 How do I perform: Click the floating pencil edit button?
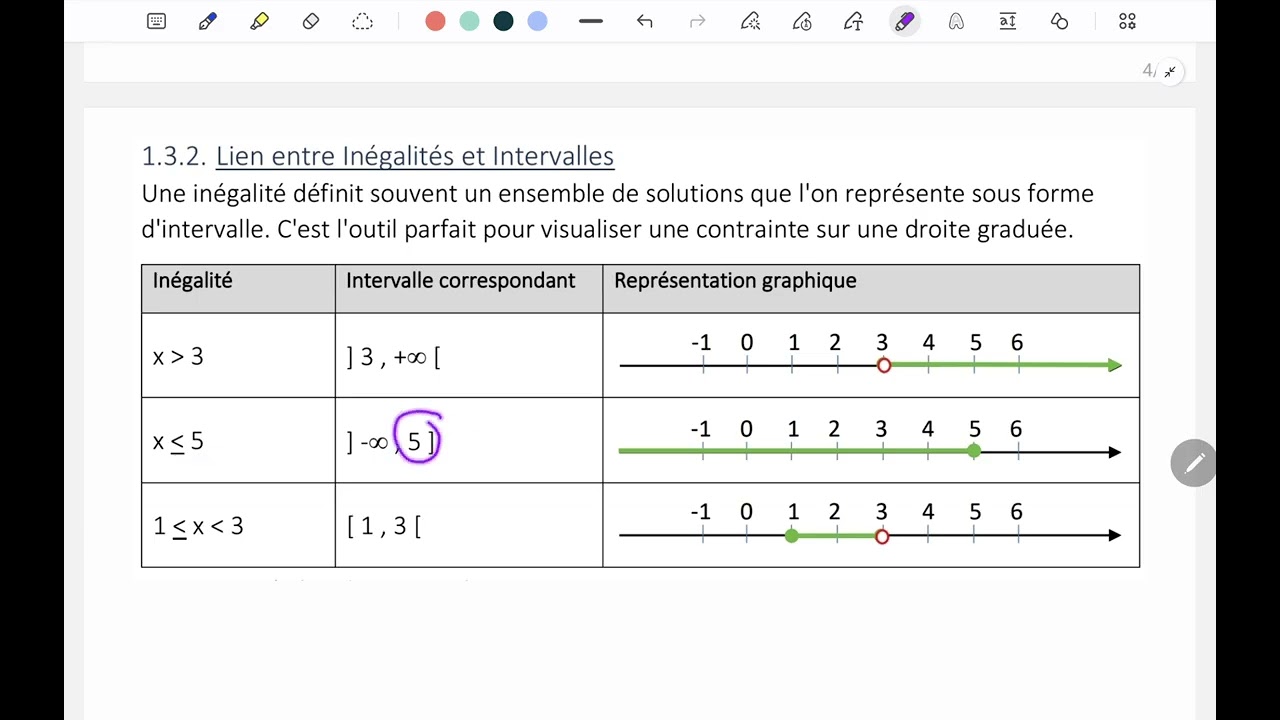click(x=1193, y=463)
